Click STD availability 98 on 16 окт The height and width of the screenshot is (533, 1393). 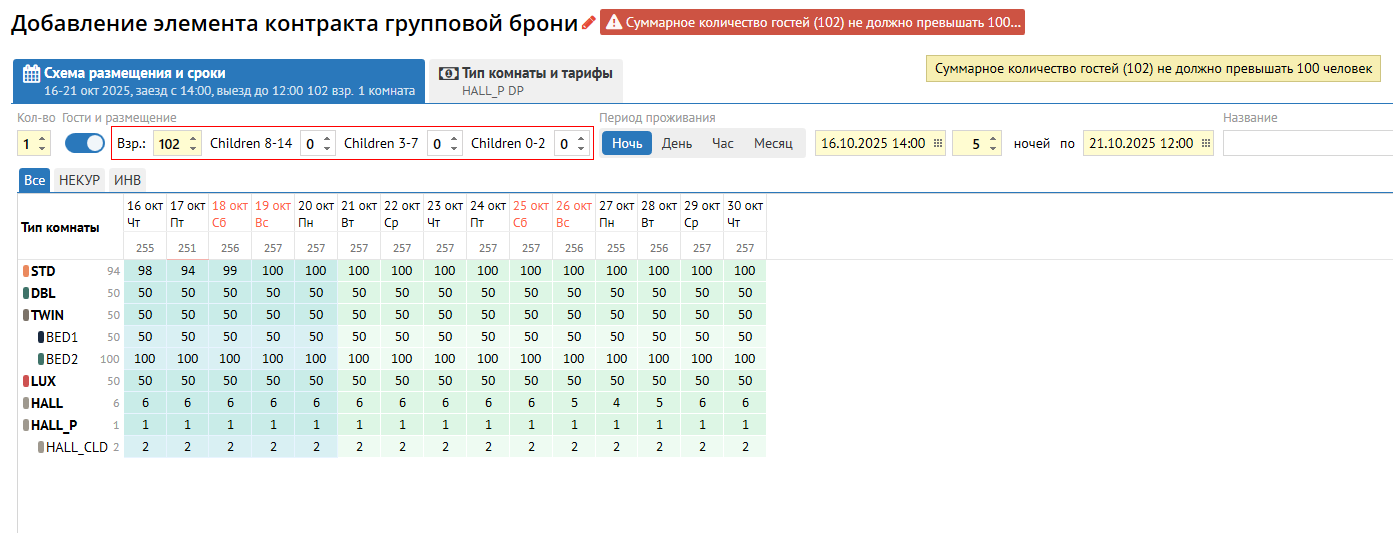(145, 271)
